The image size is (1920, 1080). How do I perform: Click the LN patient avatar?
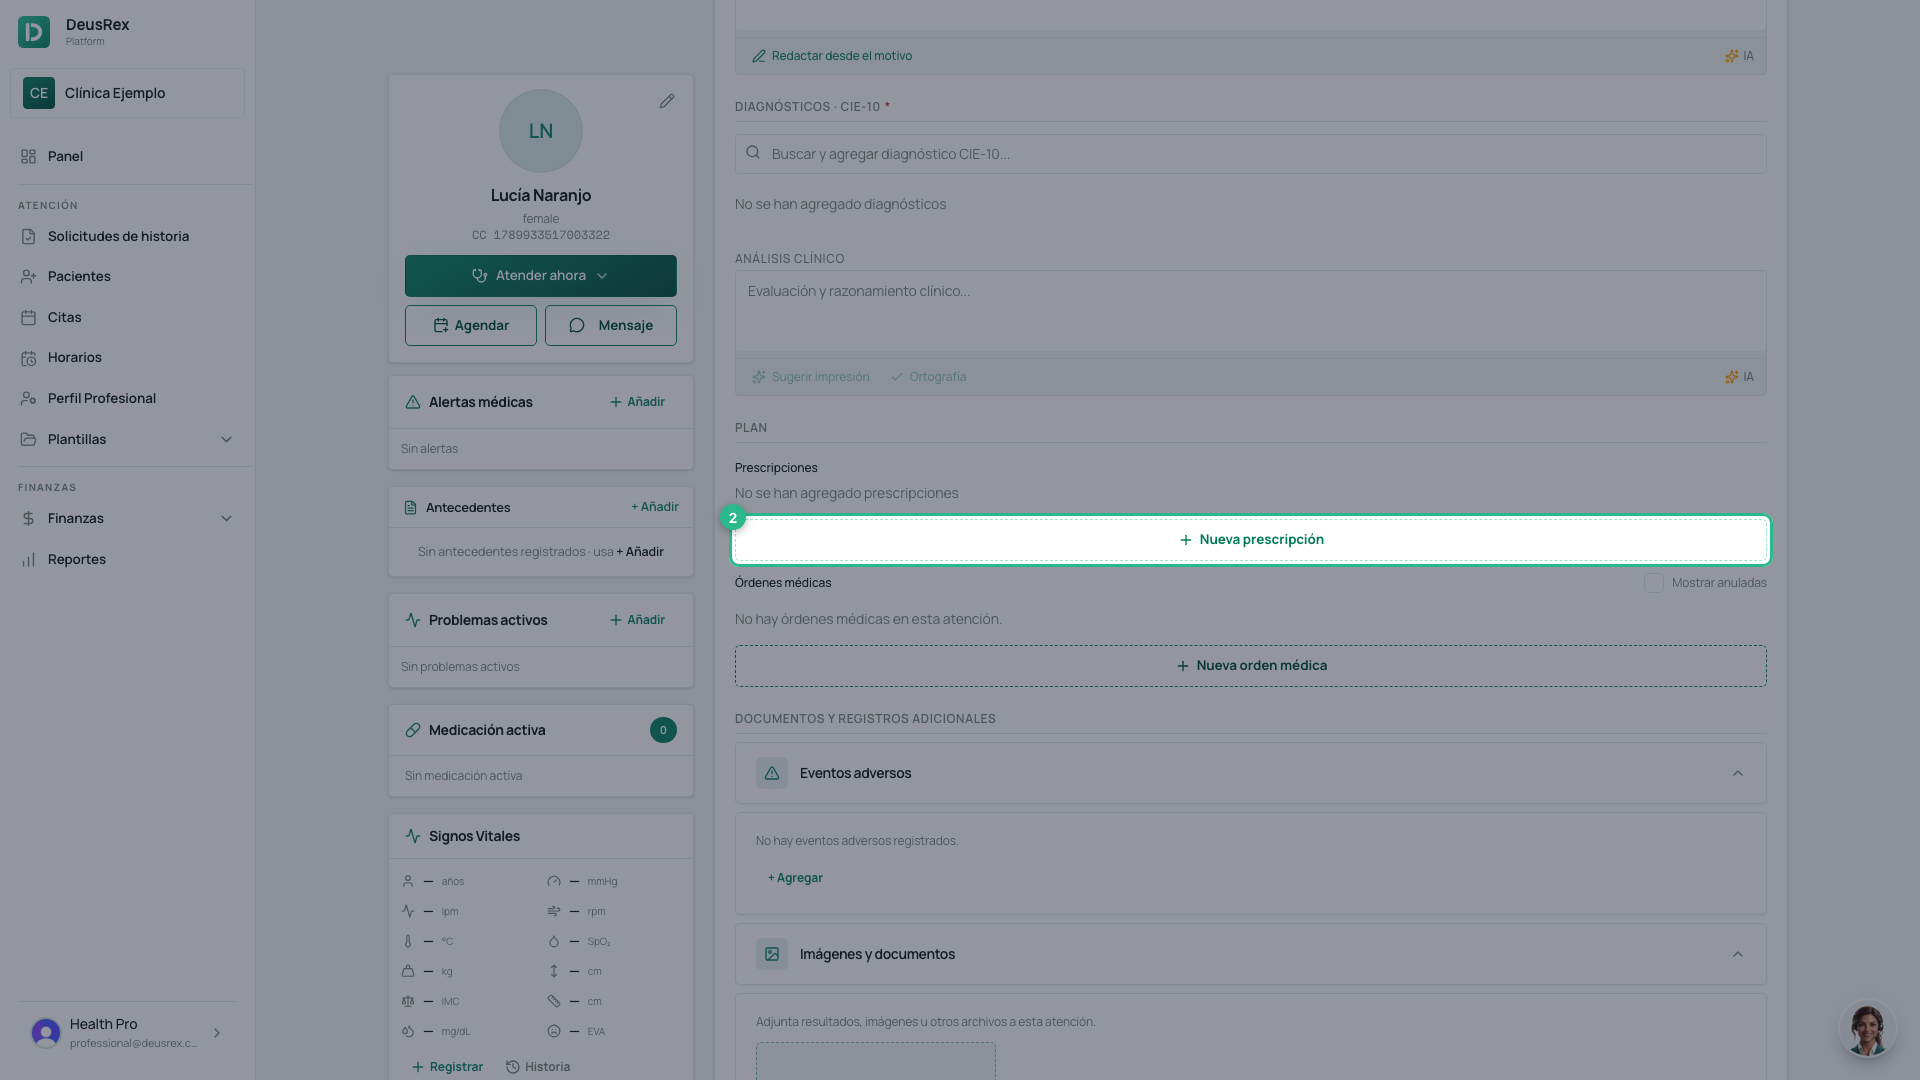click(541, 131)
